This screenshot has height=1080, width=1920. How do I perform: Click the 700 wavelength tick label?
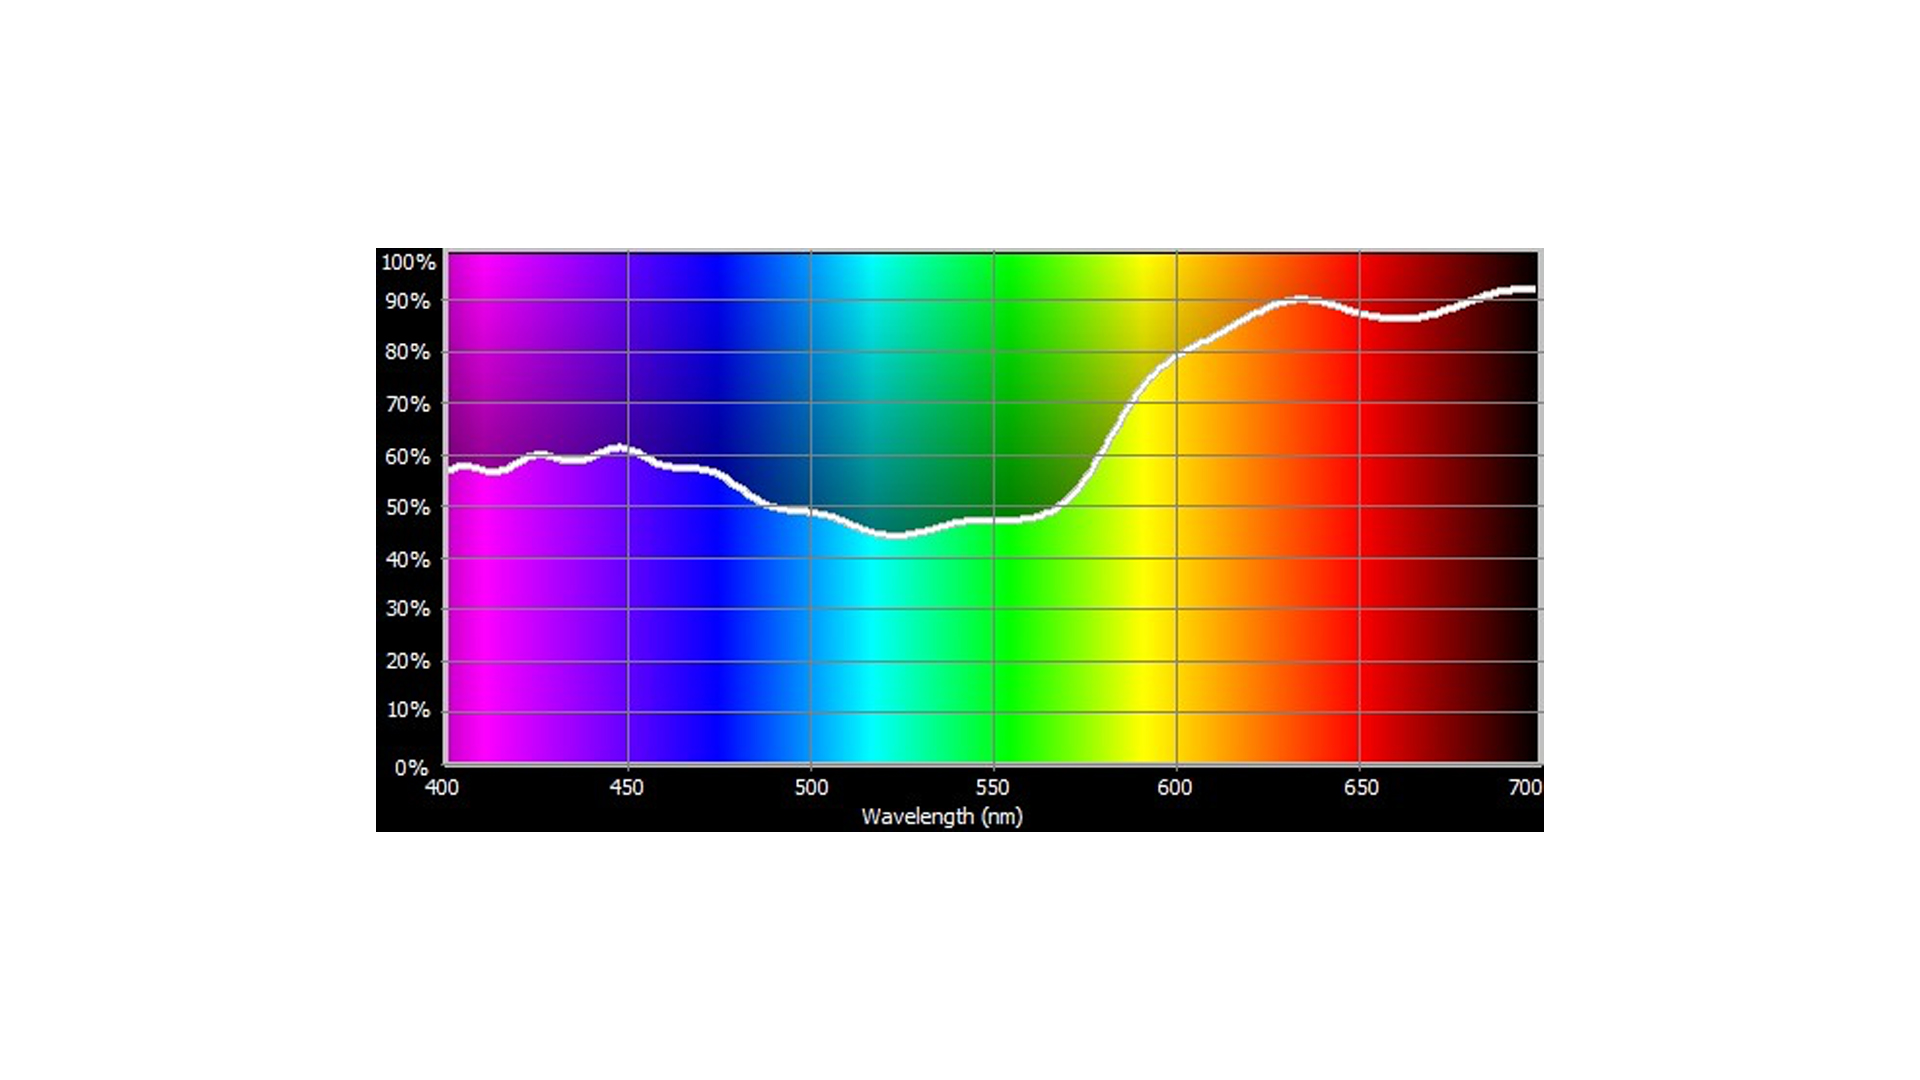pos(1525,788)
